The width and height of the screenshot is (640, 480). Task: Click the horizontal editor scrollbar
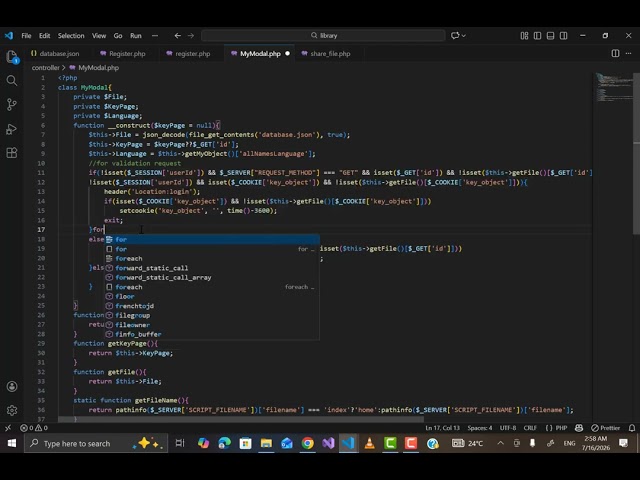click(241, 419)
